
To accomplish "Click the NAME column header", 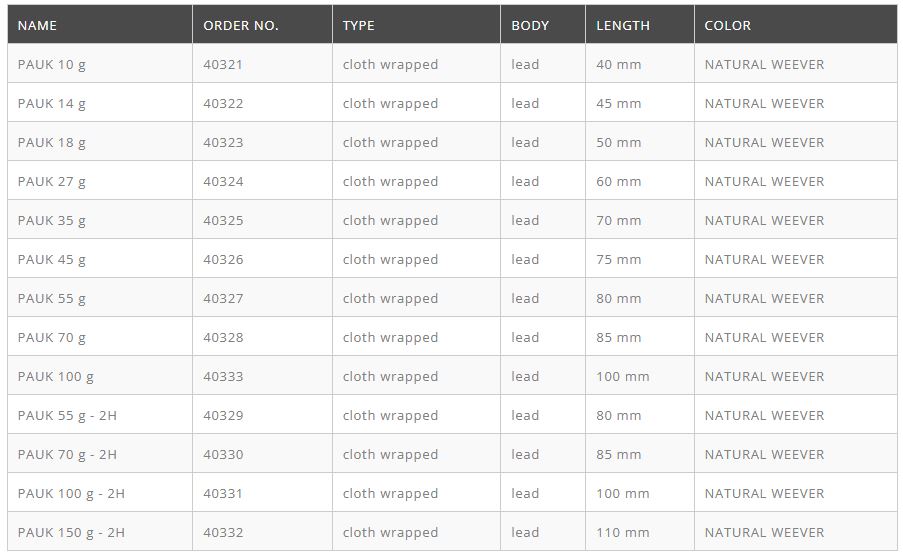I will coord(38,25).
